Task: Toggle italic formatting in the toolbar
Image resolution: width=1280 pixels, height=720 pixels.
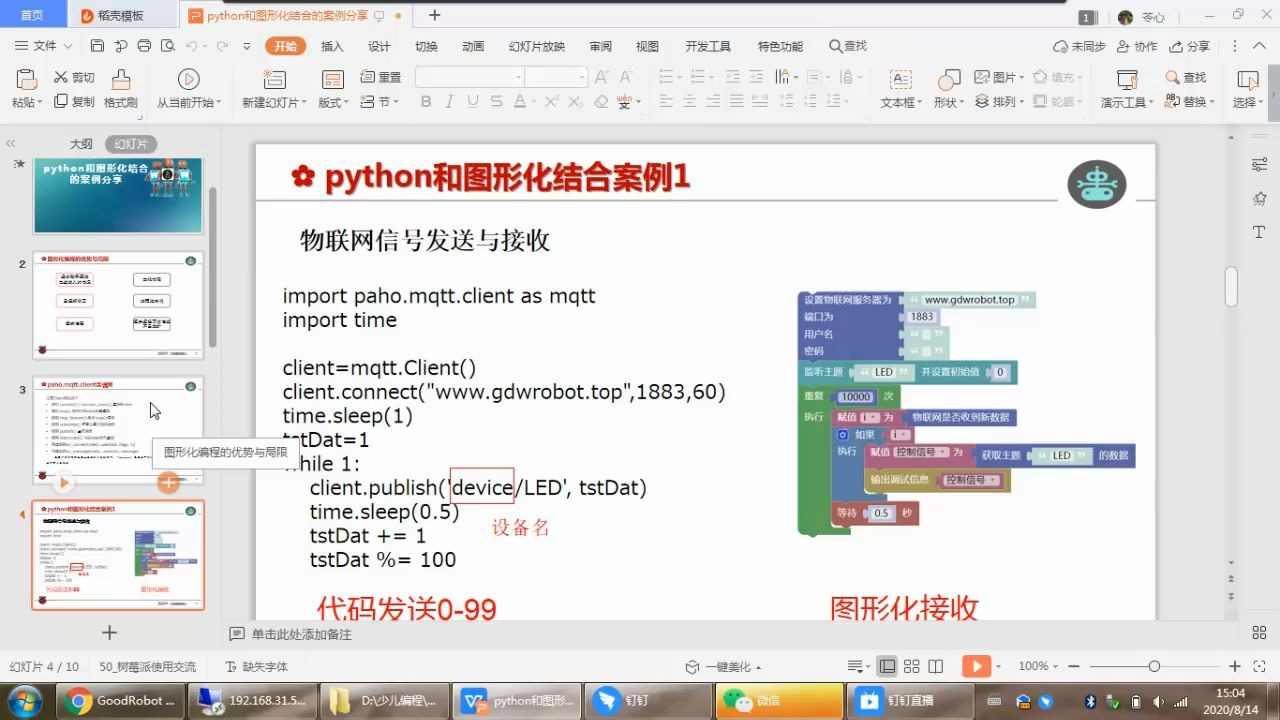Action: pyautogui.click(x=448, y=101)
